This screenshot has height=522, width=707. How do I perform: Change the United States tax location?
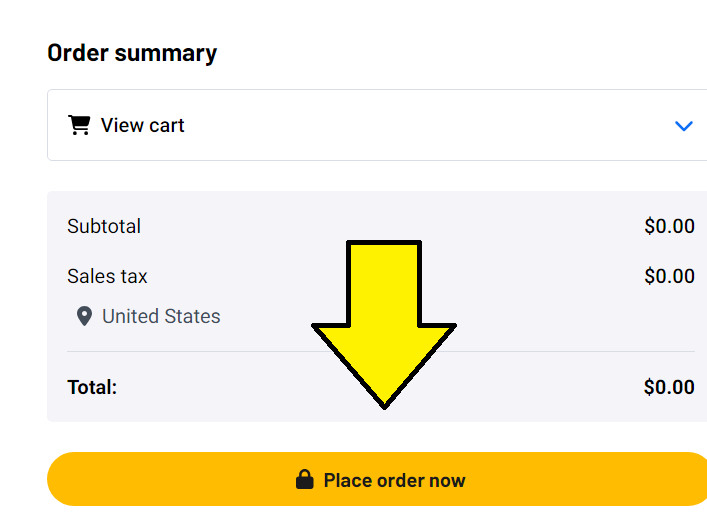[161, 316]
